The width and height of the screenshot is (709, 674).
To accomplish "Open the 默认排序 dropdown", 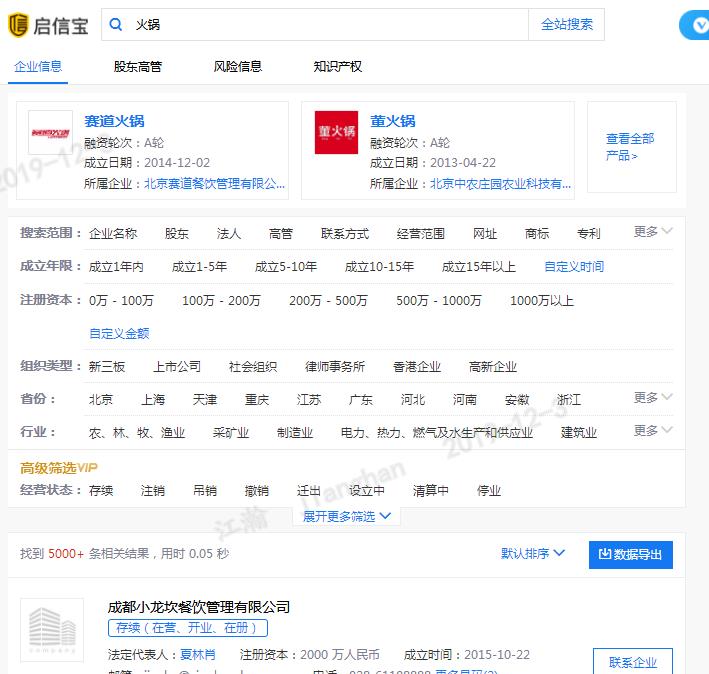I will point(533,554).
